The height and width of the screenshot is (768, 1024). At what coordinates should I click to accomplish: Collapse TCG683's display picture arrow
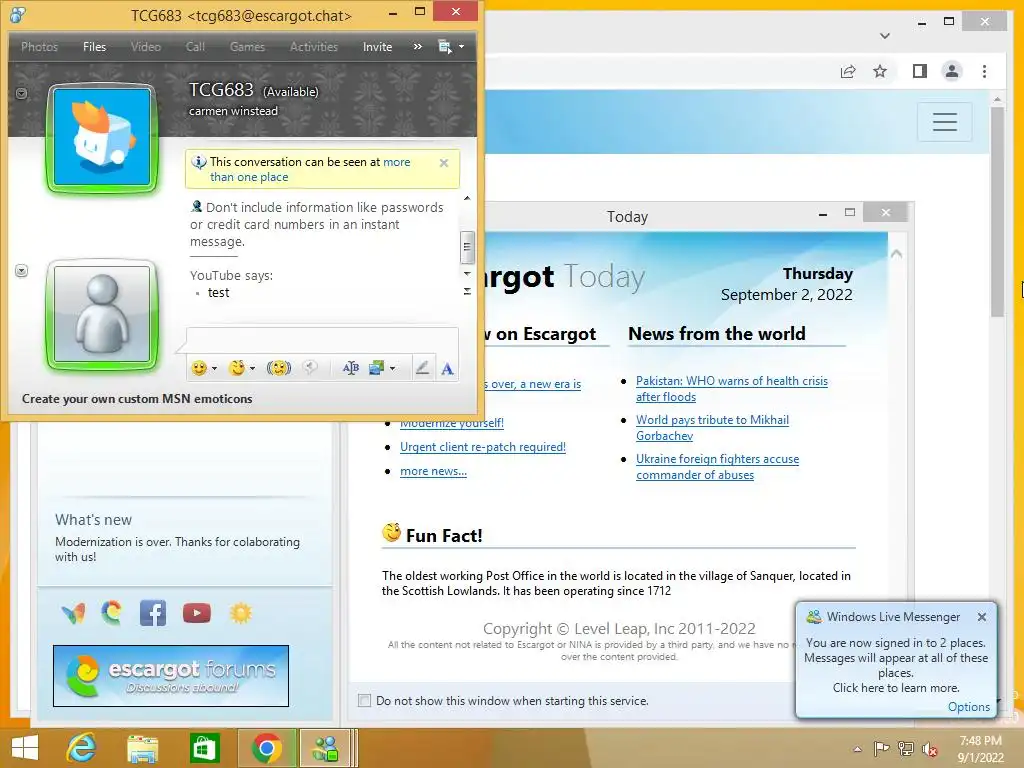click(x=22, y=93)
